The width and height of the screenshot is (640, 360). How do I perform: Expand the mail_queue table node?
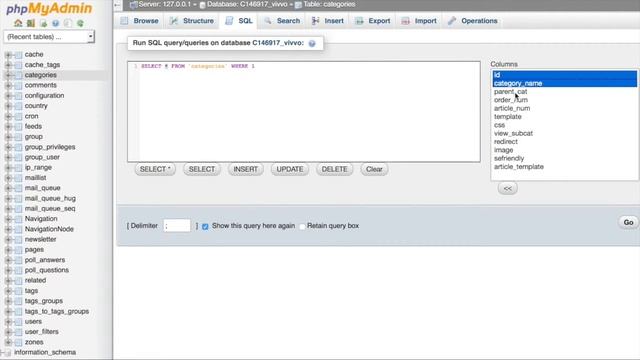[x=8, y=188]
